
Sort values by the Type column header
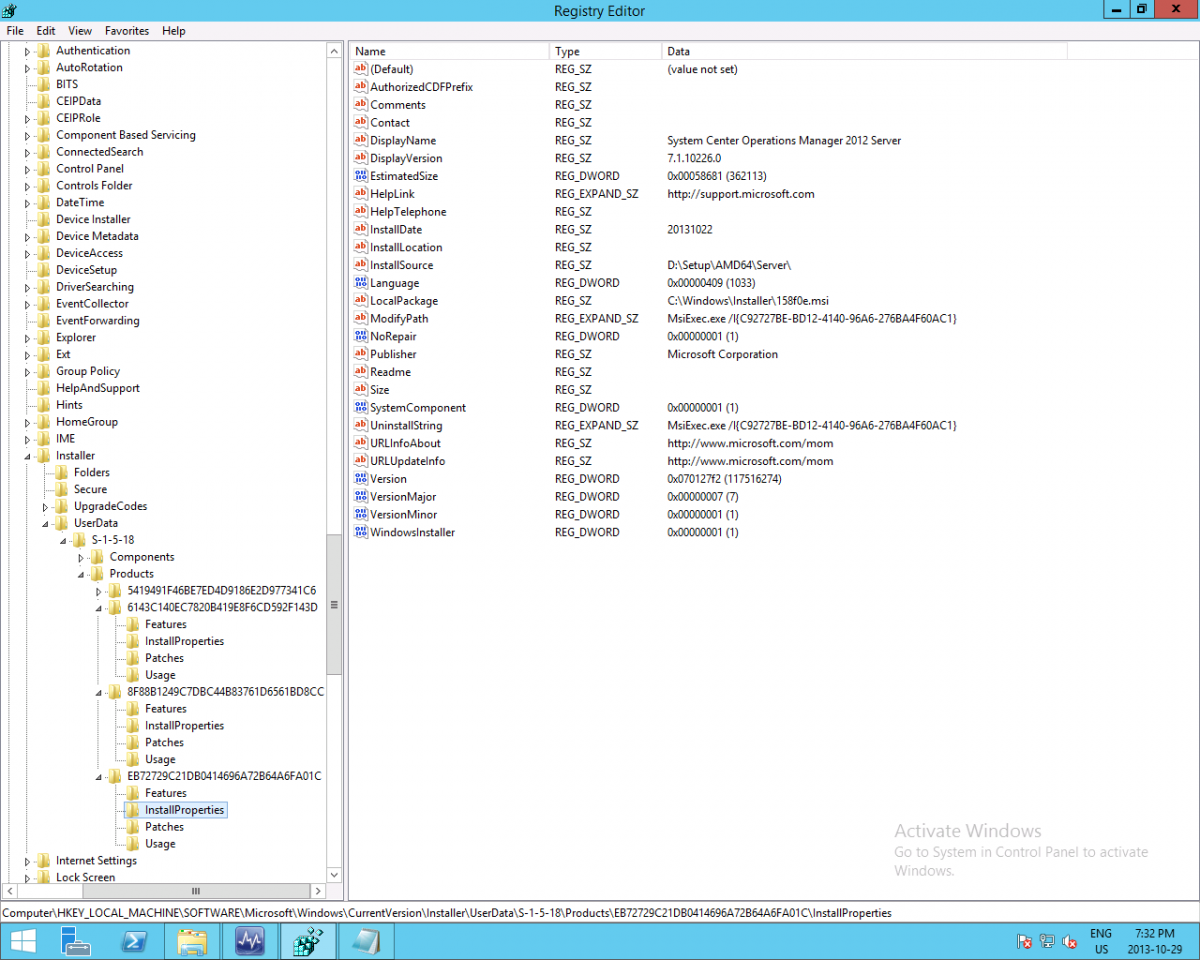[605, 51]
